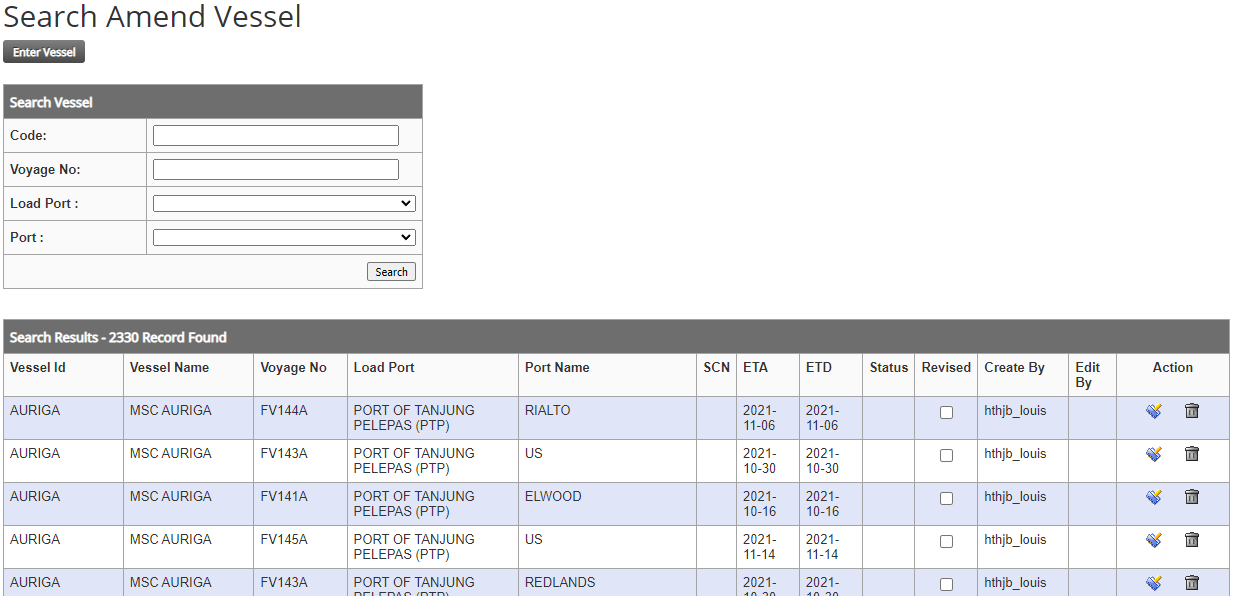This screenshot has height=596, width=1234.
Task: Focus the Voyage No text box
Action: tap(275, 170)
